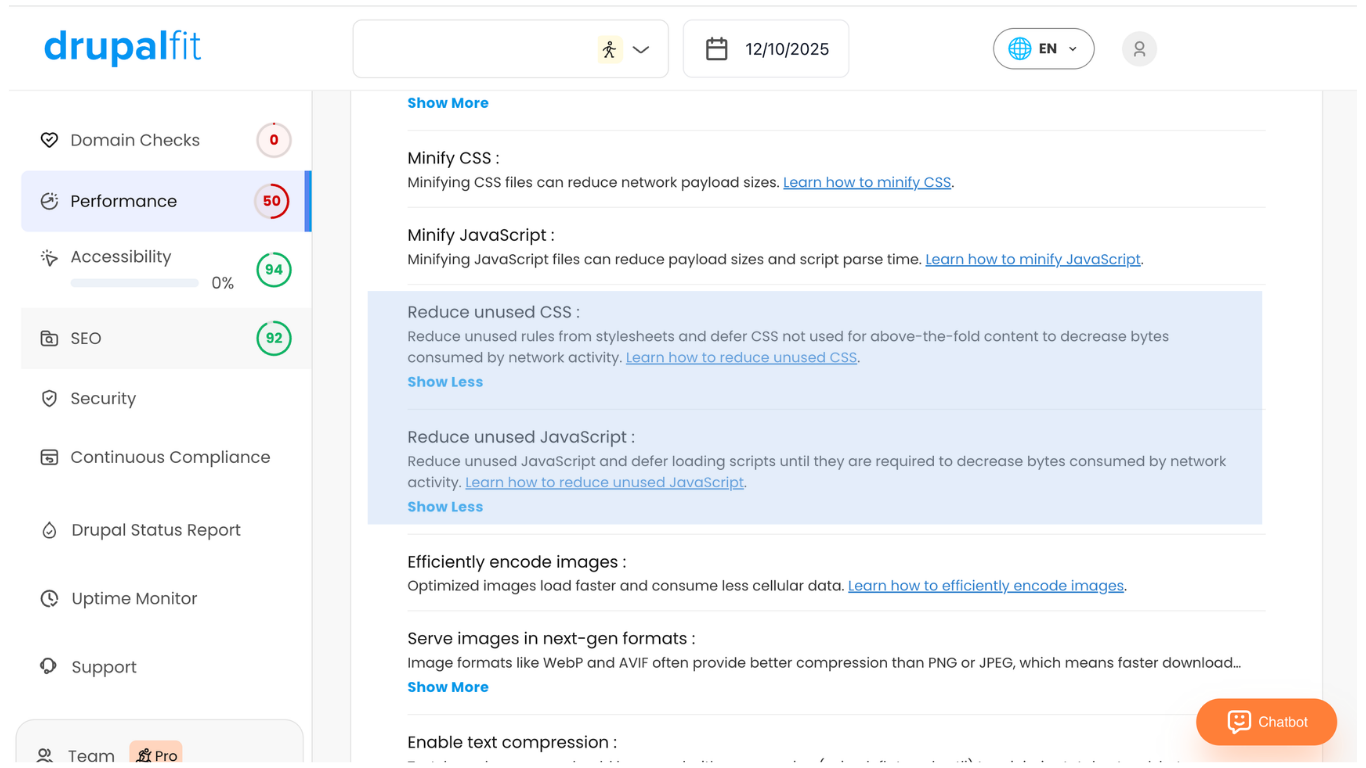Expand next-gen formats section with Show More
The height and width of the screenshot is (768, 1366).
point(448,687)
